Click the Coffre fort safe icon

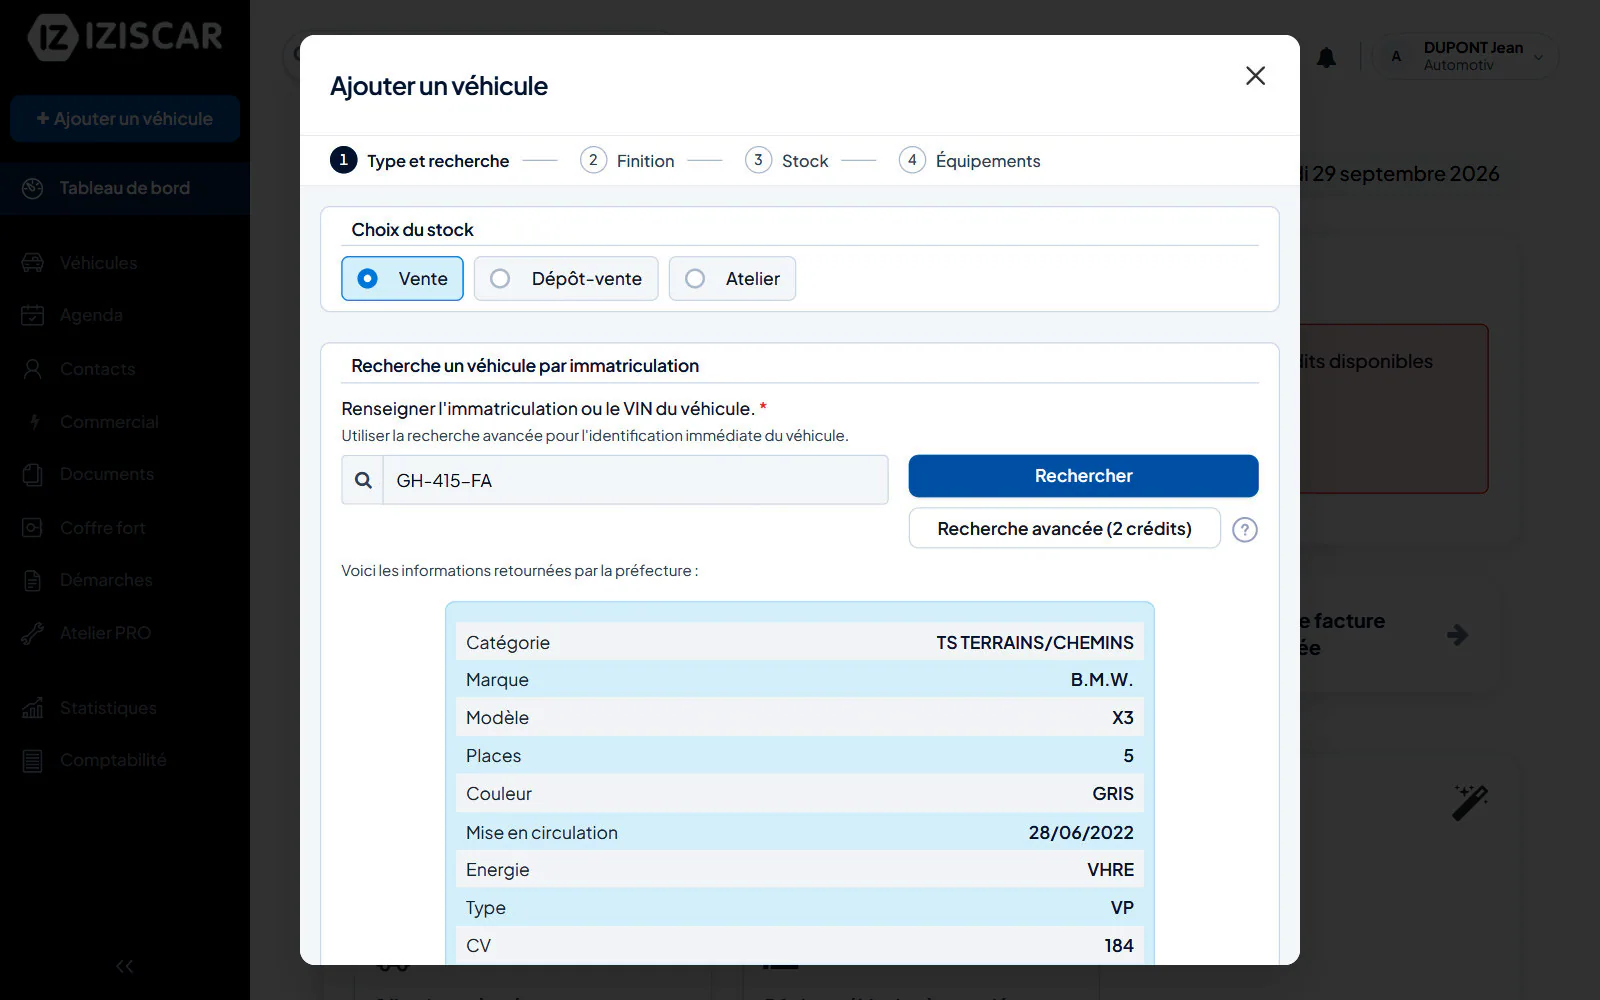[x=33, y=527]
